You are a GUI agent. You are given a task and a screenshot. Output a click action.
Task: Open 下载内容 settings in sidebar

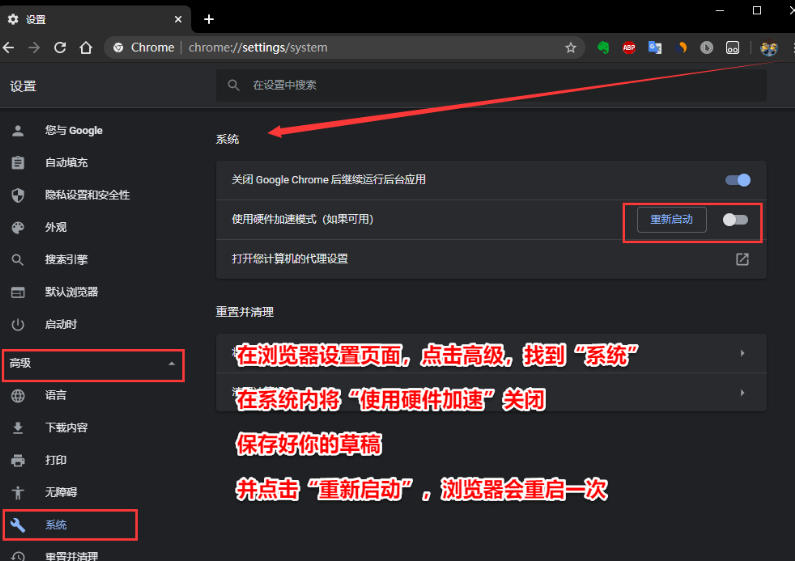tap(66, 428)
